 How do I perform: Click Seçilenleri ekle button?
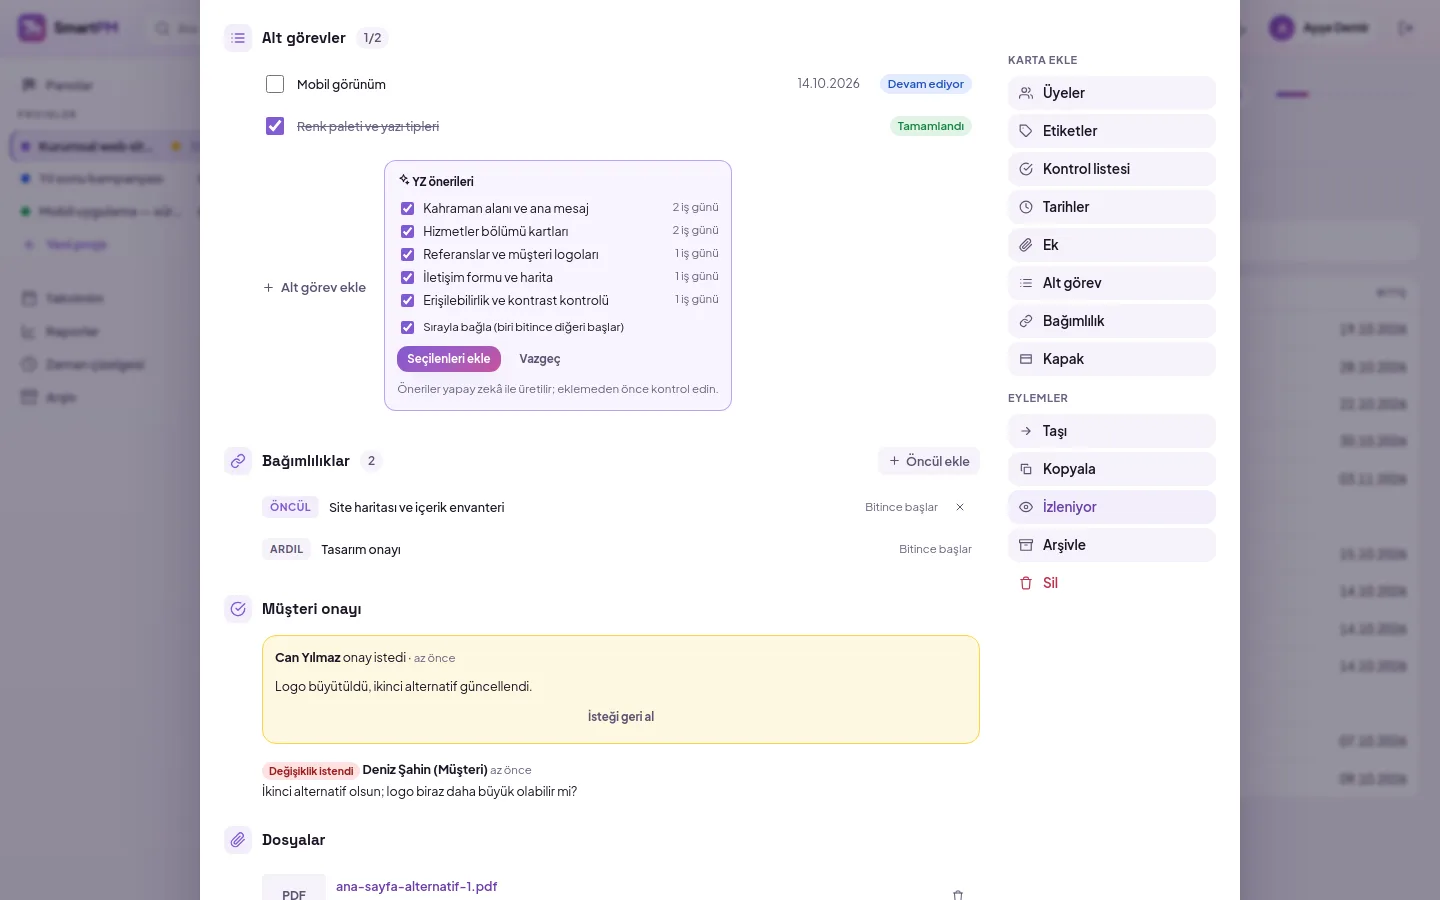coord(449,359)
